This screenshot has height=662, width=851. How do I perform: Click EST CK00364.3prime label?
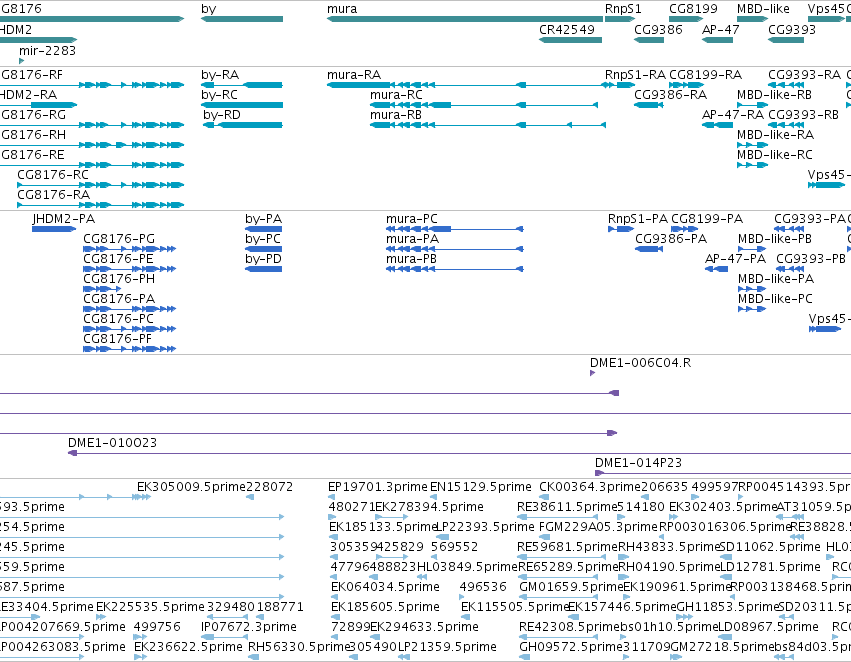coord(590,487)
